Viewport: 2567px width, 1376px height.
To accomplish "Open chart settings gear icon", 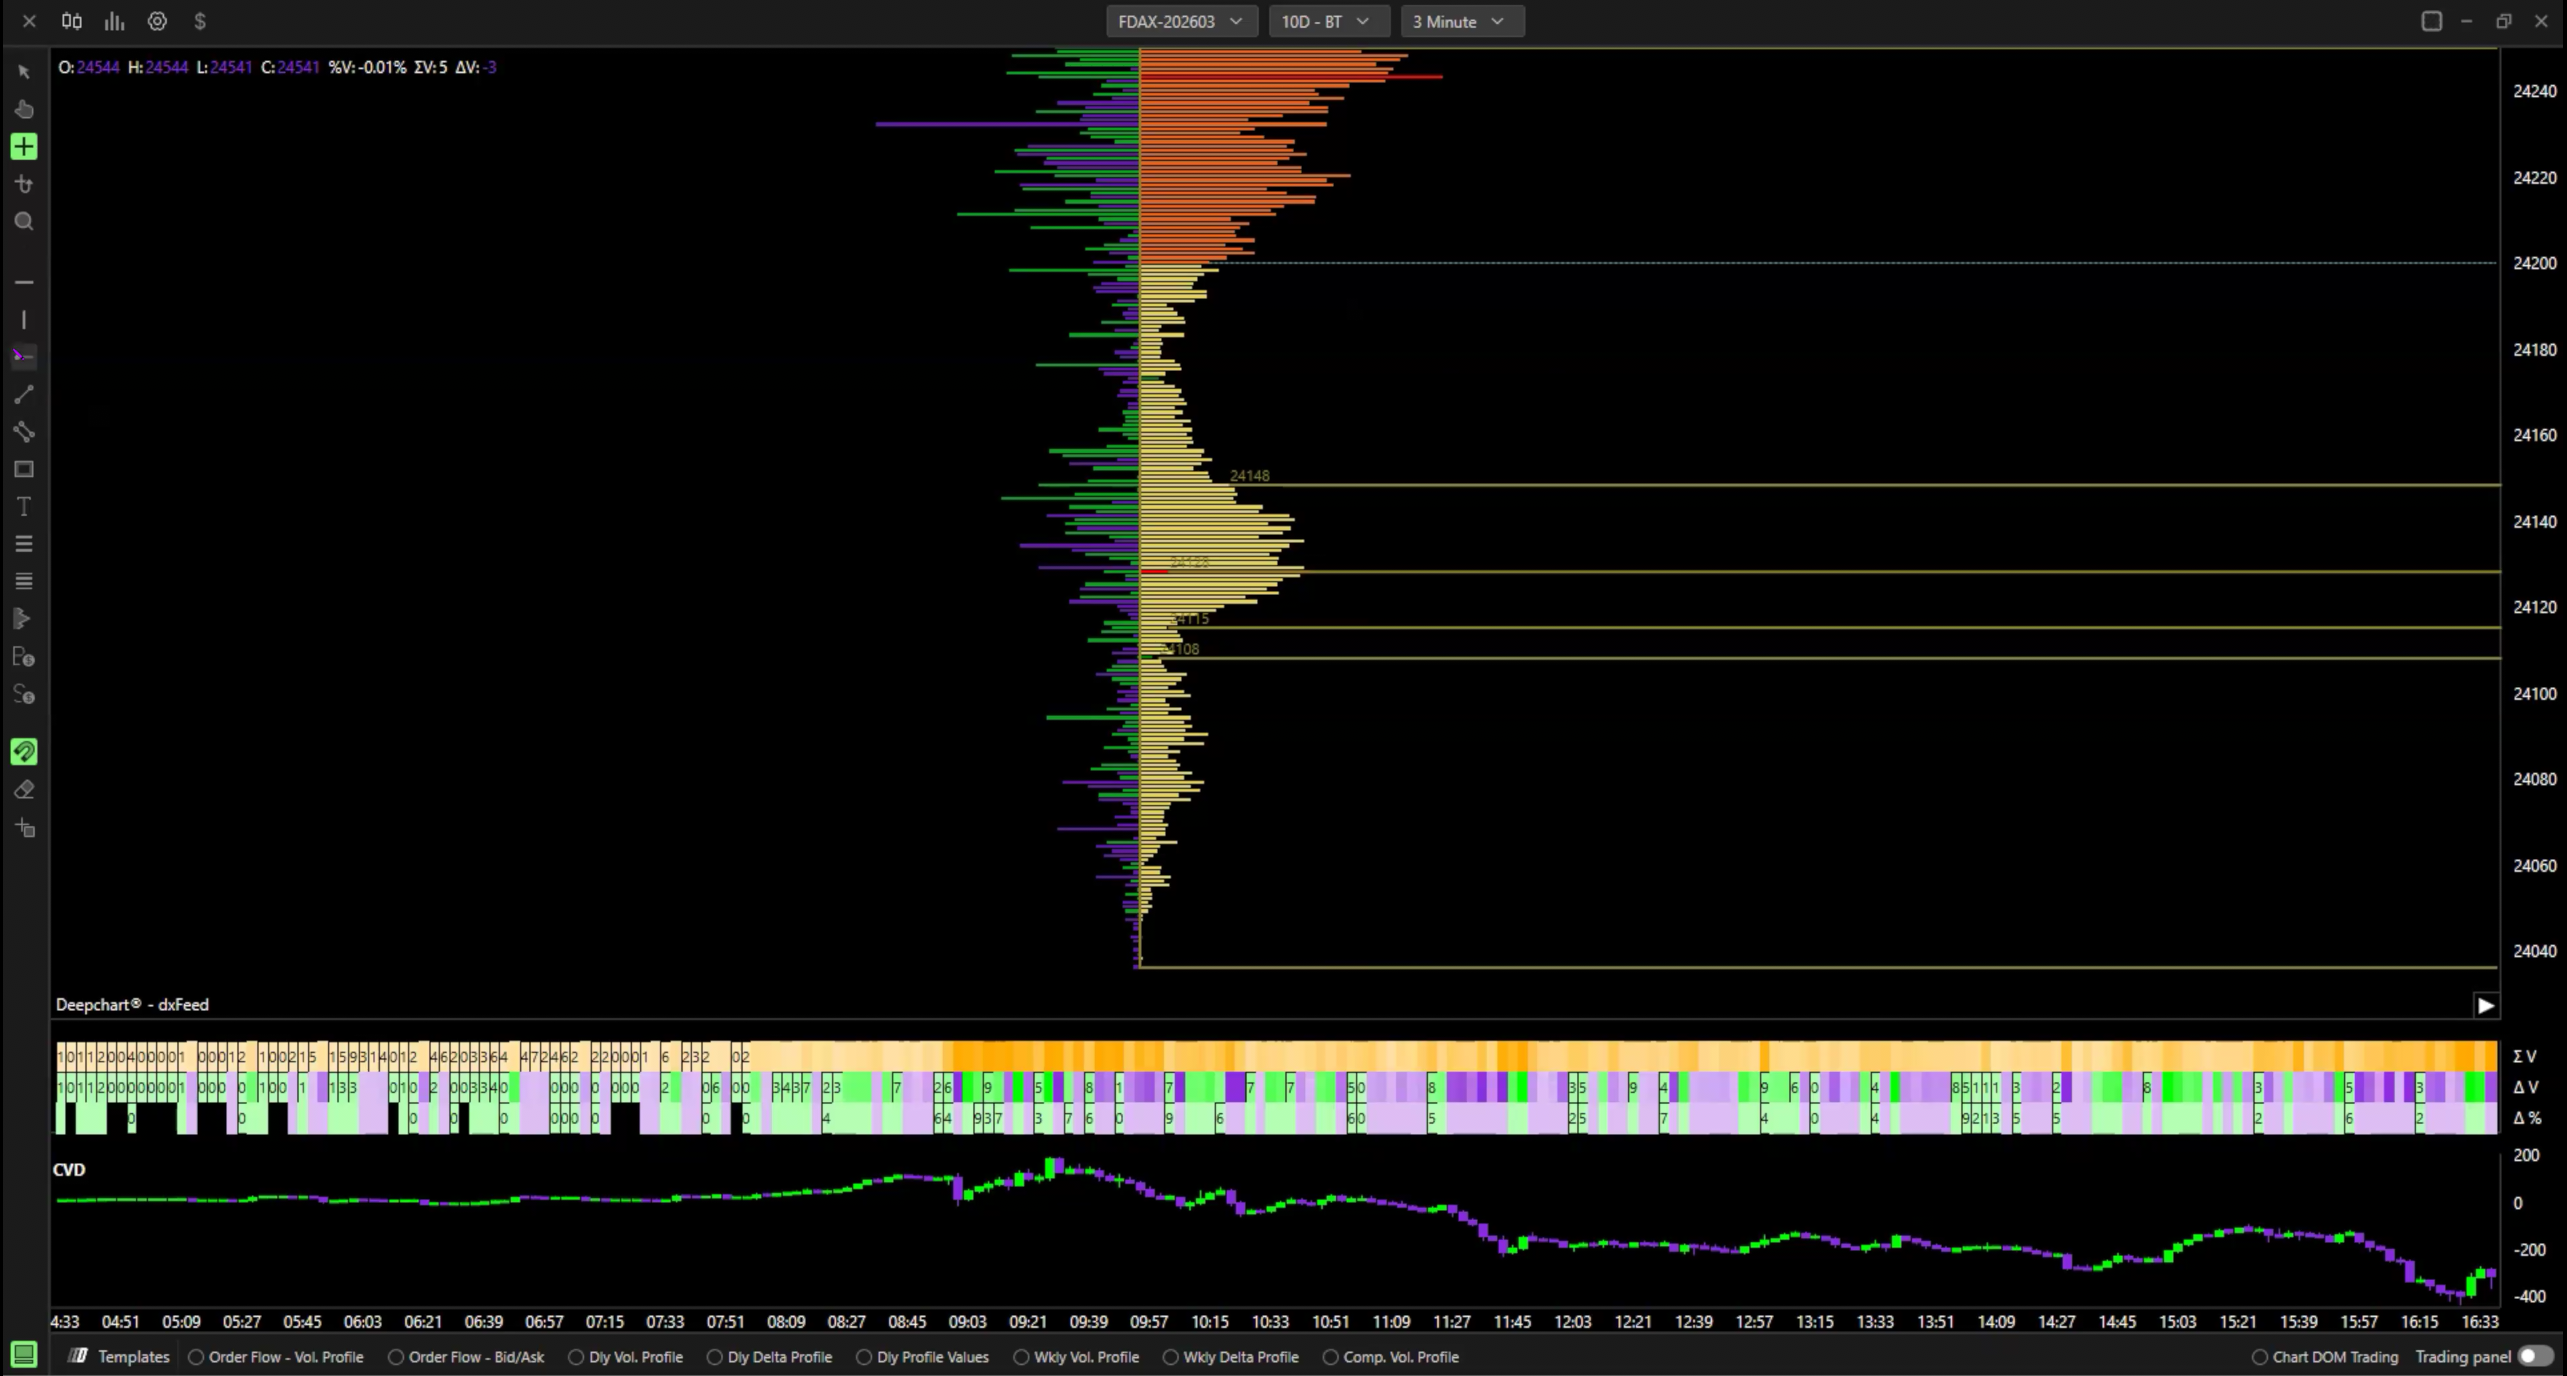I will point(157,21).
